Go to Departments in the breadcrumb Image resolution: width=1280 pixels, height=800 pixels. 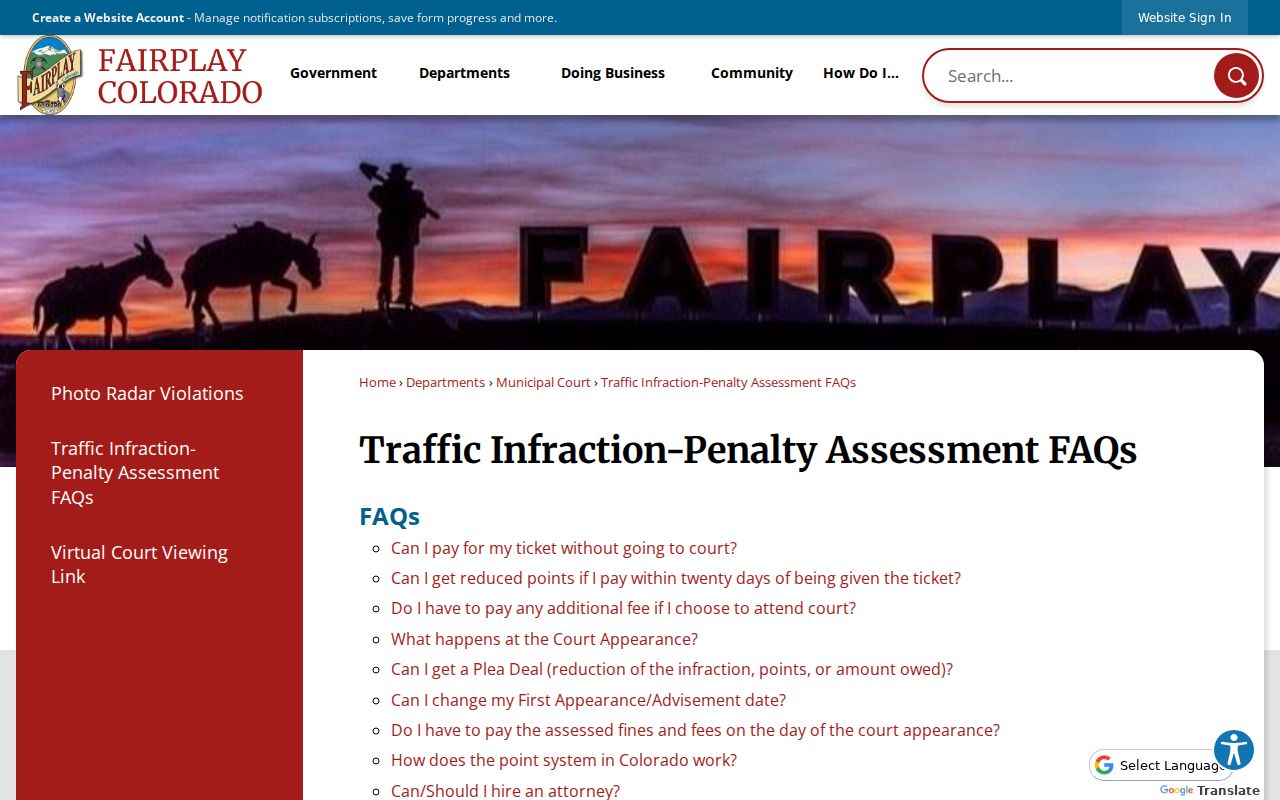(x=445, y=382)
